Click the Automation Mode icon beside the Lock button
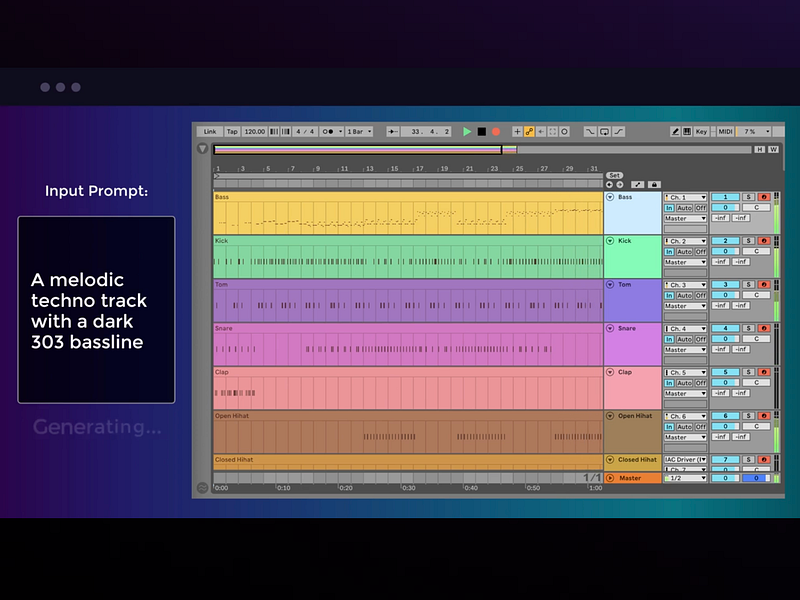The width and height of the screenshot is (800, 600). (637, 185)
